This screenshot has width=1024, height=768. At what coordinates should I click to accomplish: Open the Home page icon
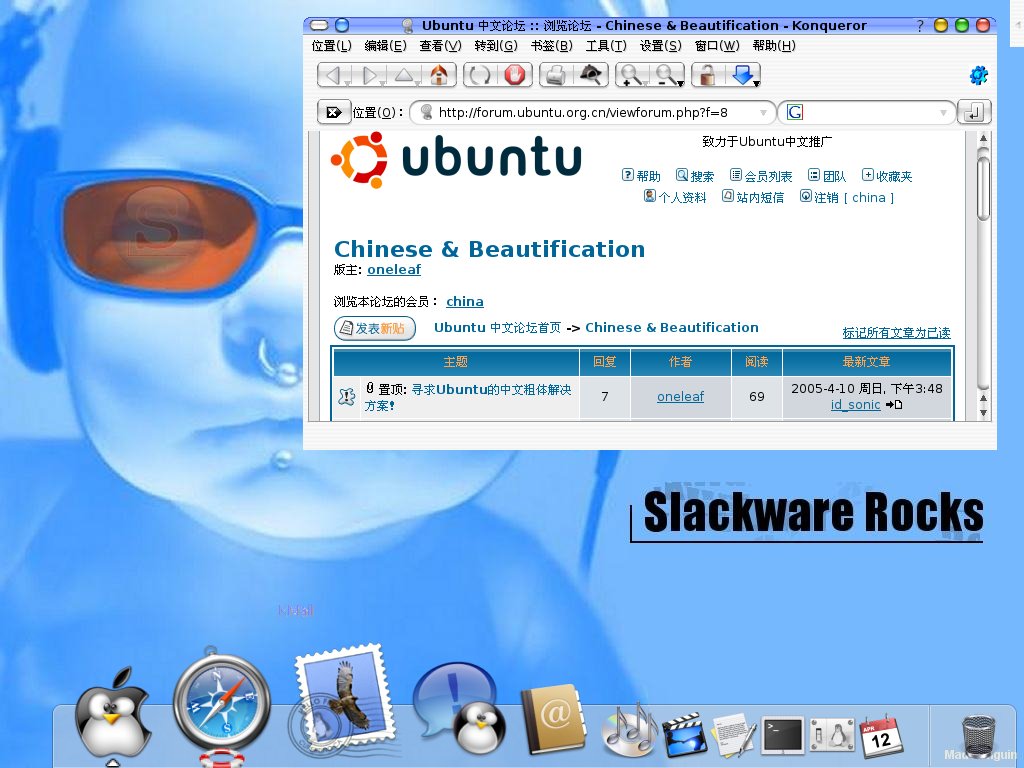point(440,75)
